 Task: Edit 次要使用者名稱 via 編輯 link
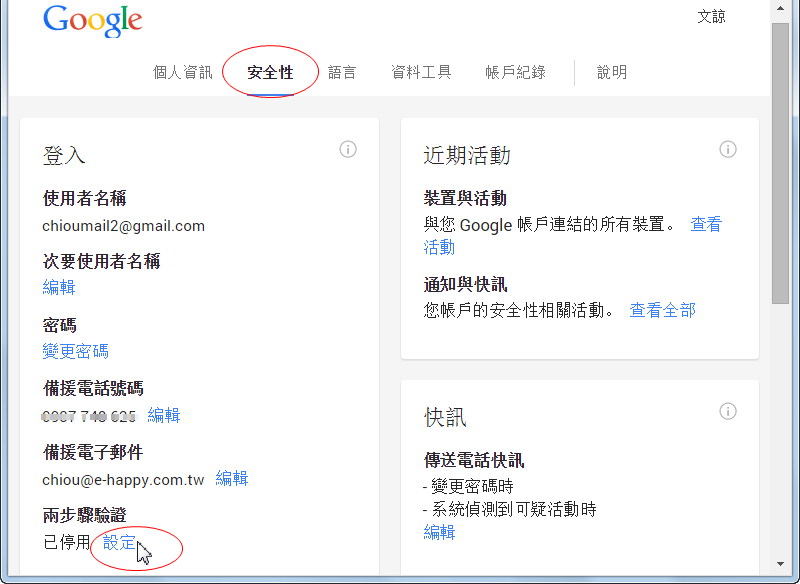(59, 287)
